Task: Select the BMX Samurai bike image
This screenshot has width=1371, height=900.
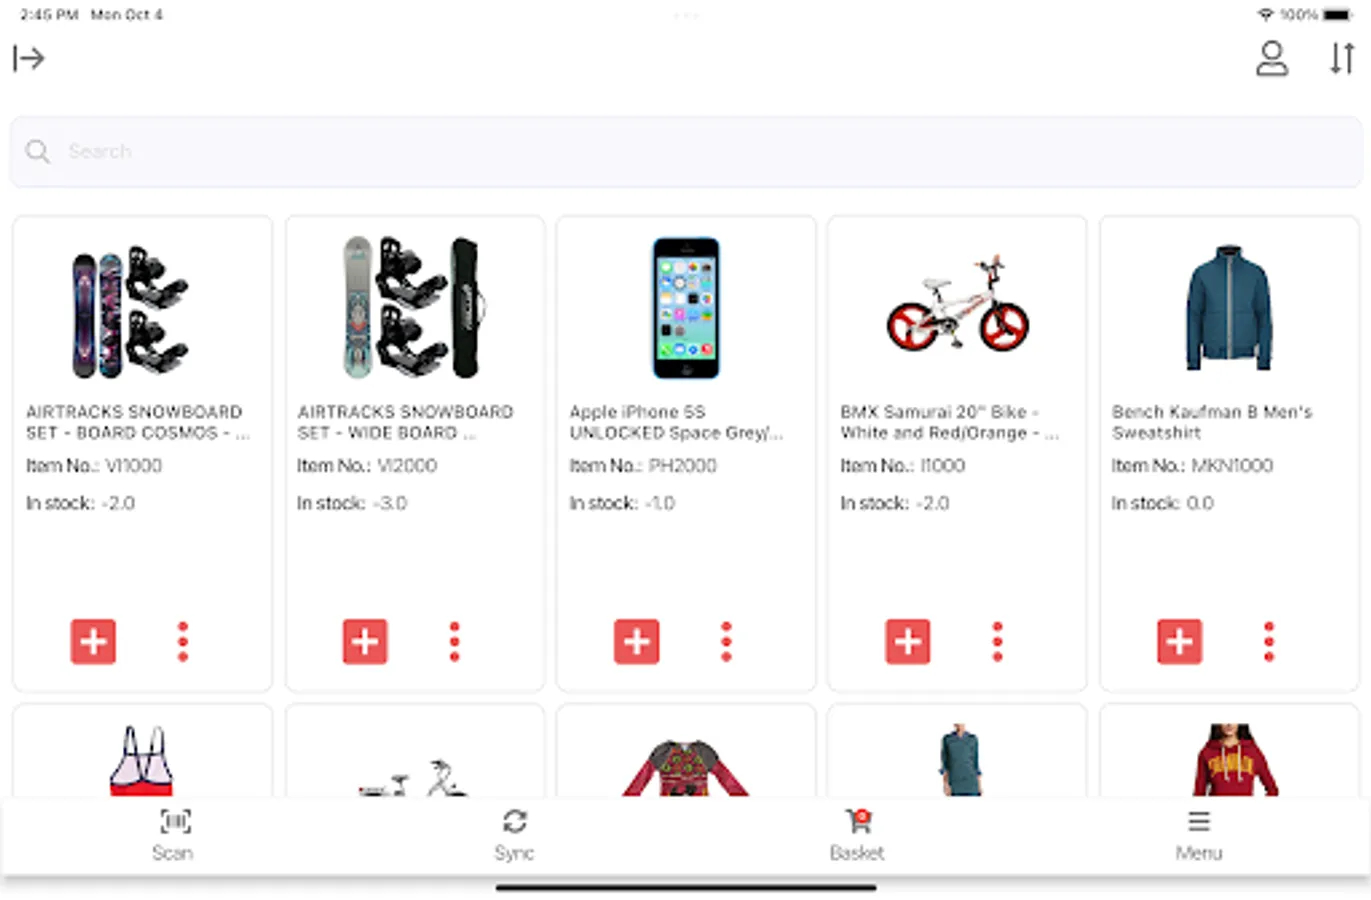Action: tap(958, 304)
